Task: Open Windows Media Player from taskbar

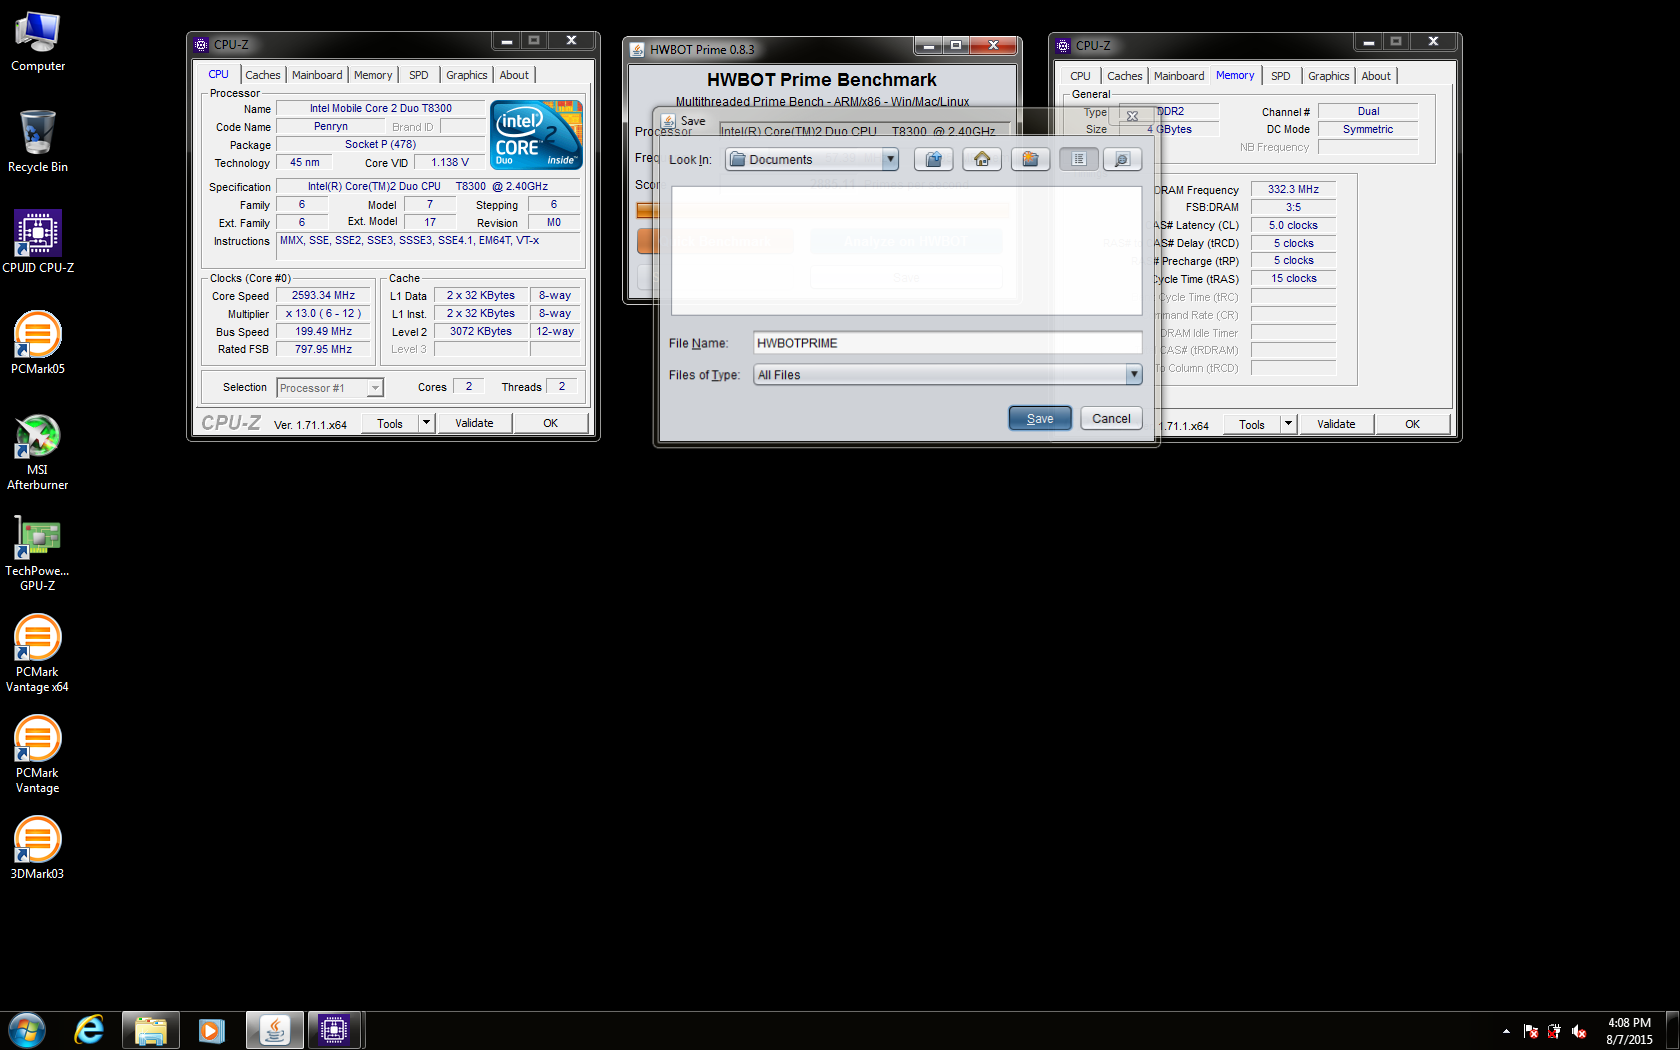Action: [212, 1030]
